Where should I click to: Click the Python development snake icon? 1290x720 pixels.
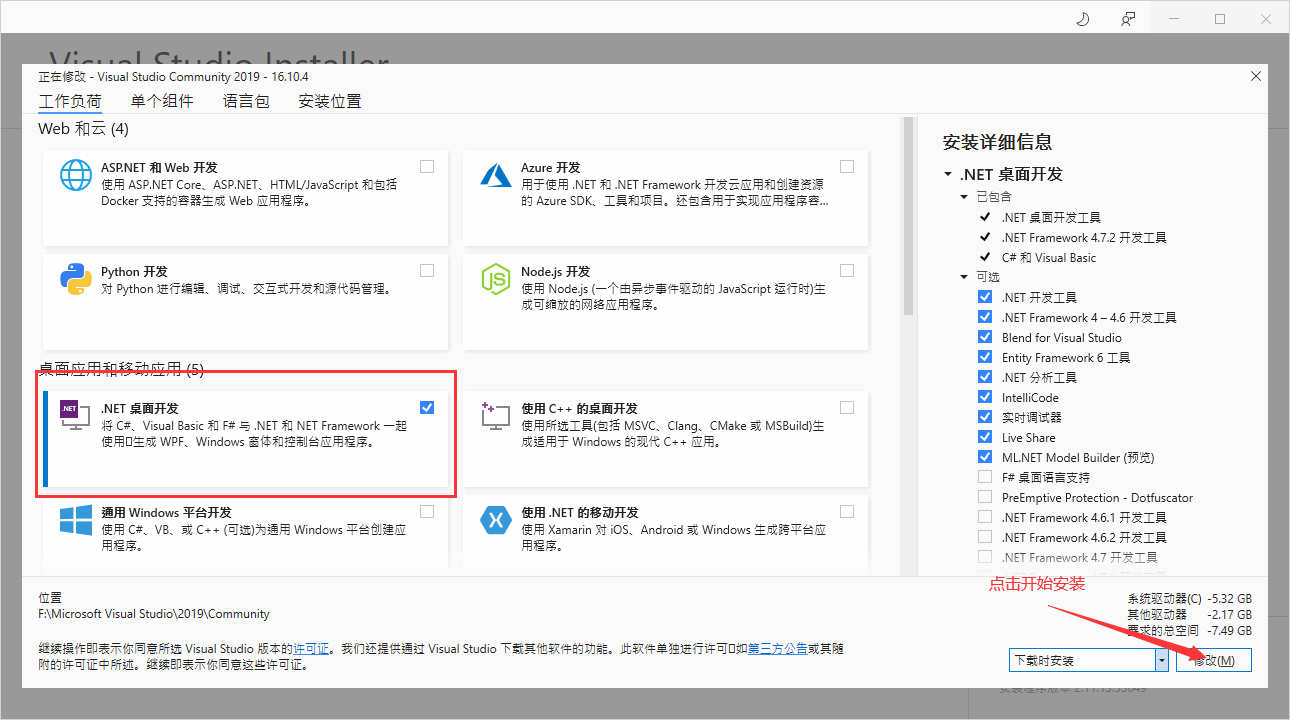76,279
